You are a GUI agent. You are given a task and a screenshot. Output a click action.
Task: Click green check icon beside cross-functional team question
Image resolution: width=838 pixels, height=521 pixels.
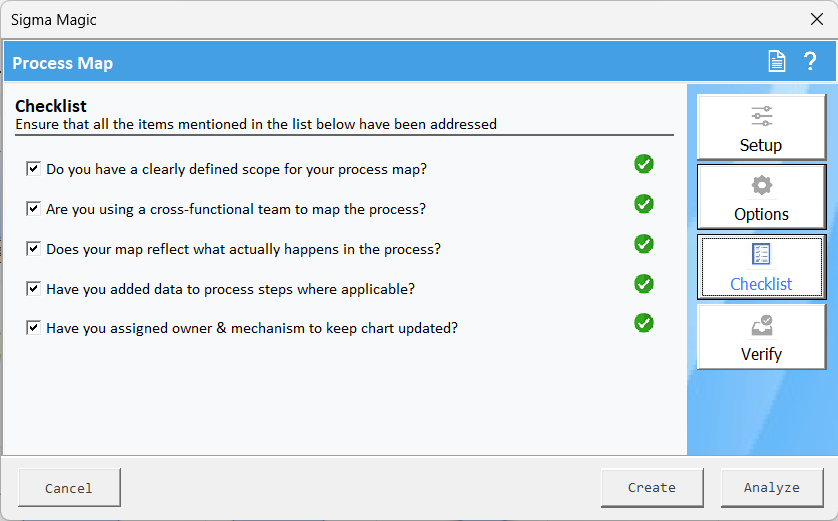coord(644,204)
